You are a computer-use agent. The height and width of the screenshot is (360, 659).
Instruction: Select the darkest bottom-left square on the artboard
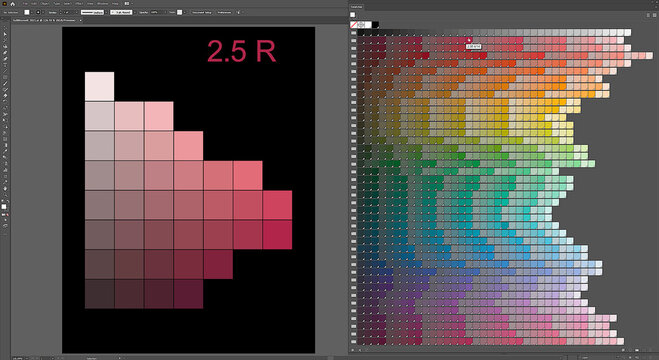point(100,294)
